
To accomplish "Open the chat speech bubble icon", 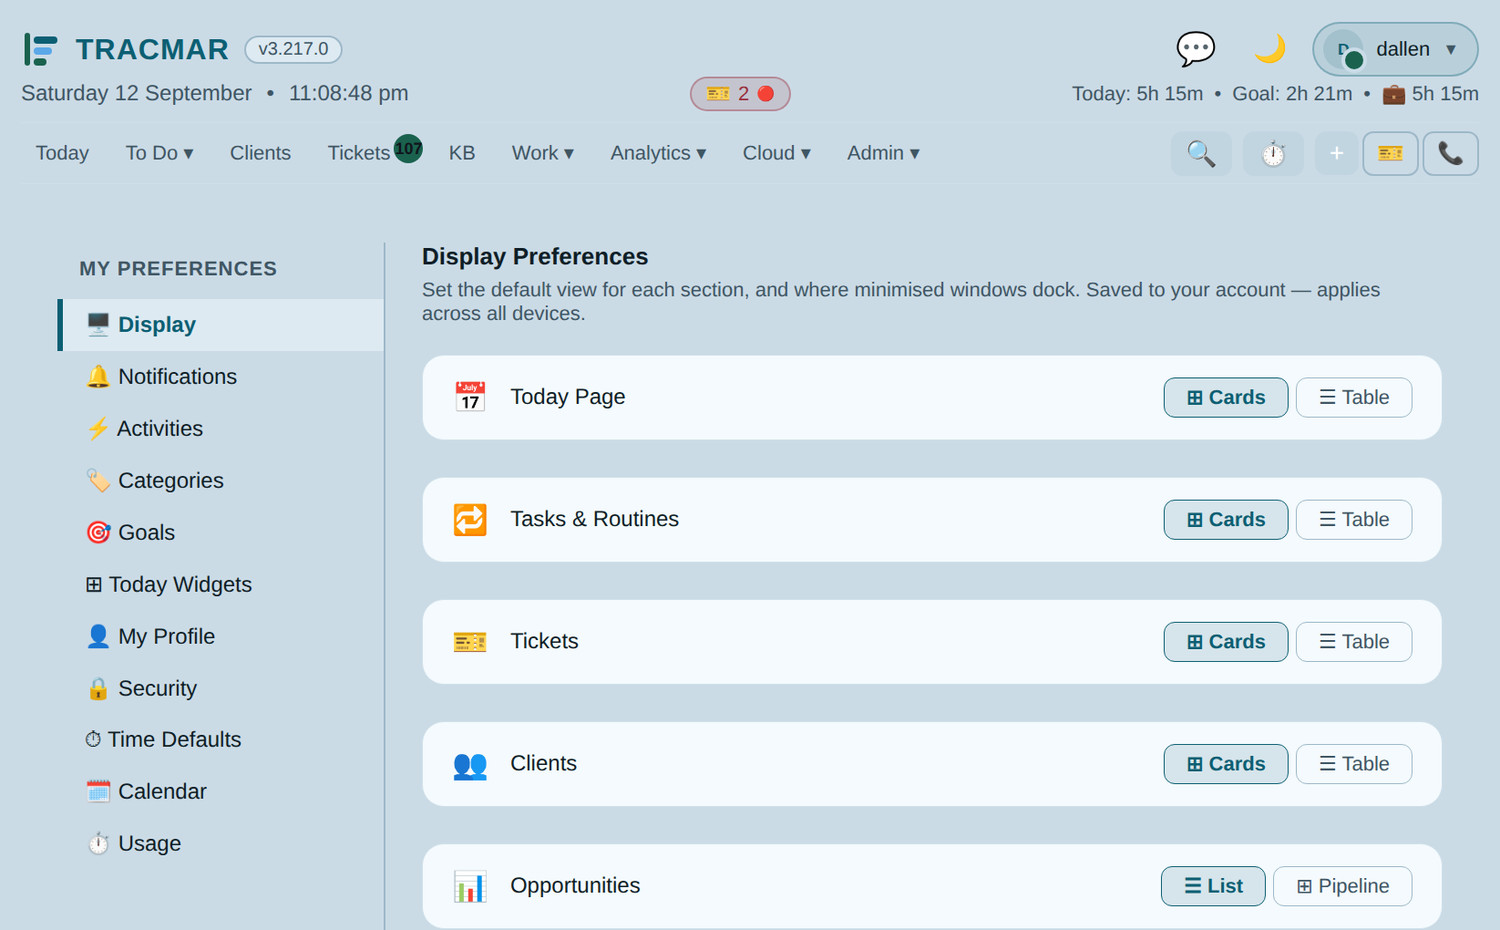I will 1195,49.
